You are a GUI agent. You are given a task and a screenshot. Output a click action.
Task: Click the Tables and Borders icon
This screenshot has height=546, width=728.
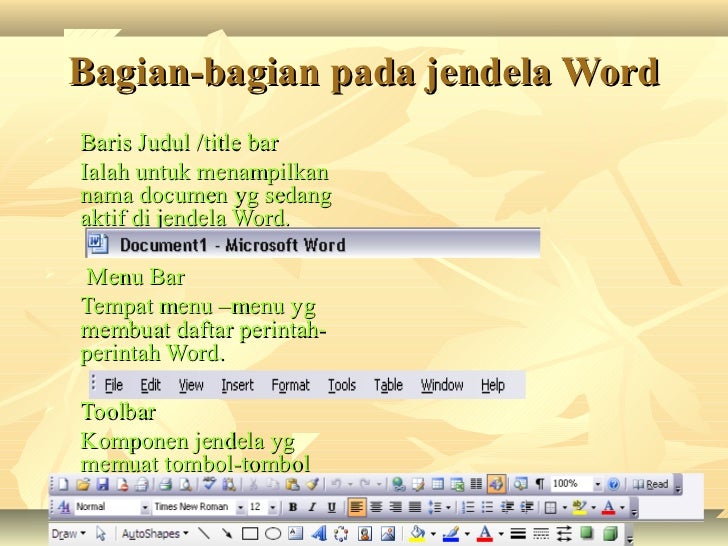[x=418, y=485]
